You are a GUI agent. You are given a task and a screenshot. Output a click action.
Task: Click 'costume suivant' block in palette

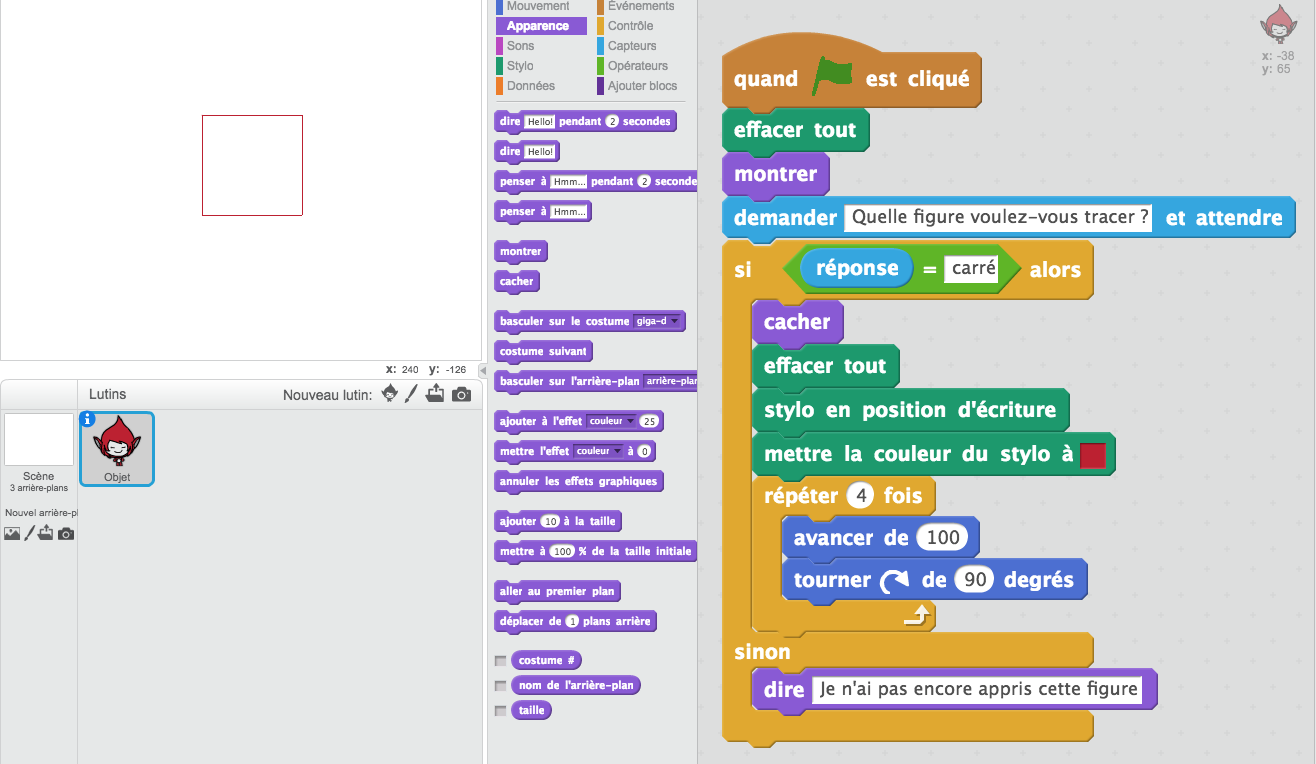point(545,352)
